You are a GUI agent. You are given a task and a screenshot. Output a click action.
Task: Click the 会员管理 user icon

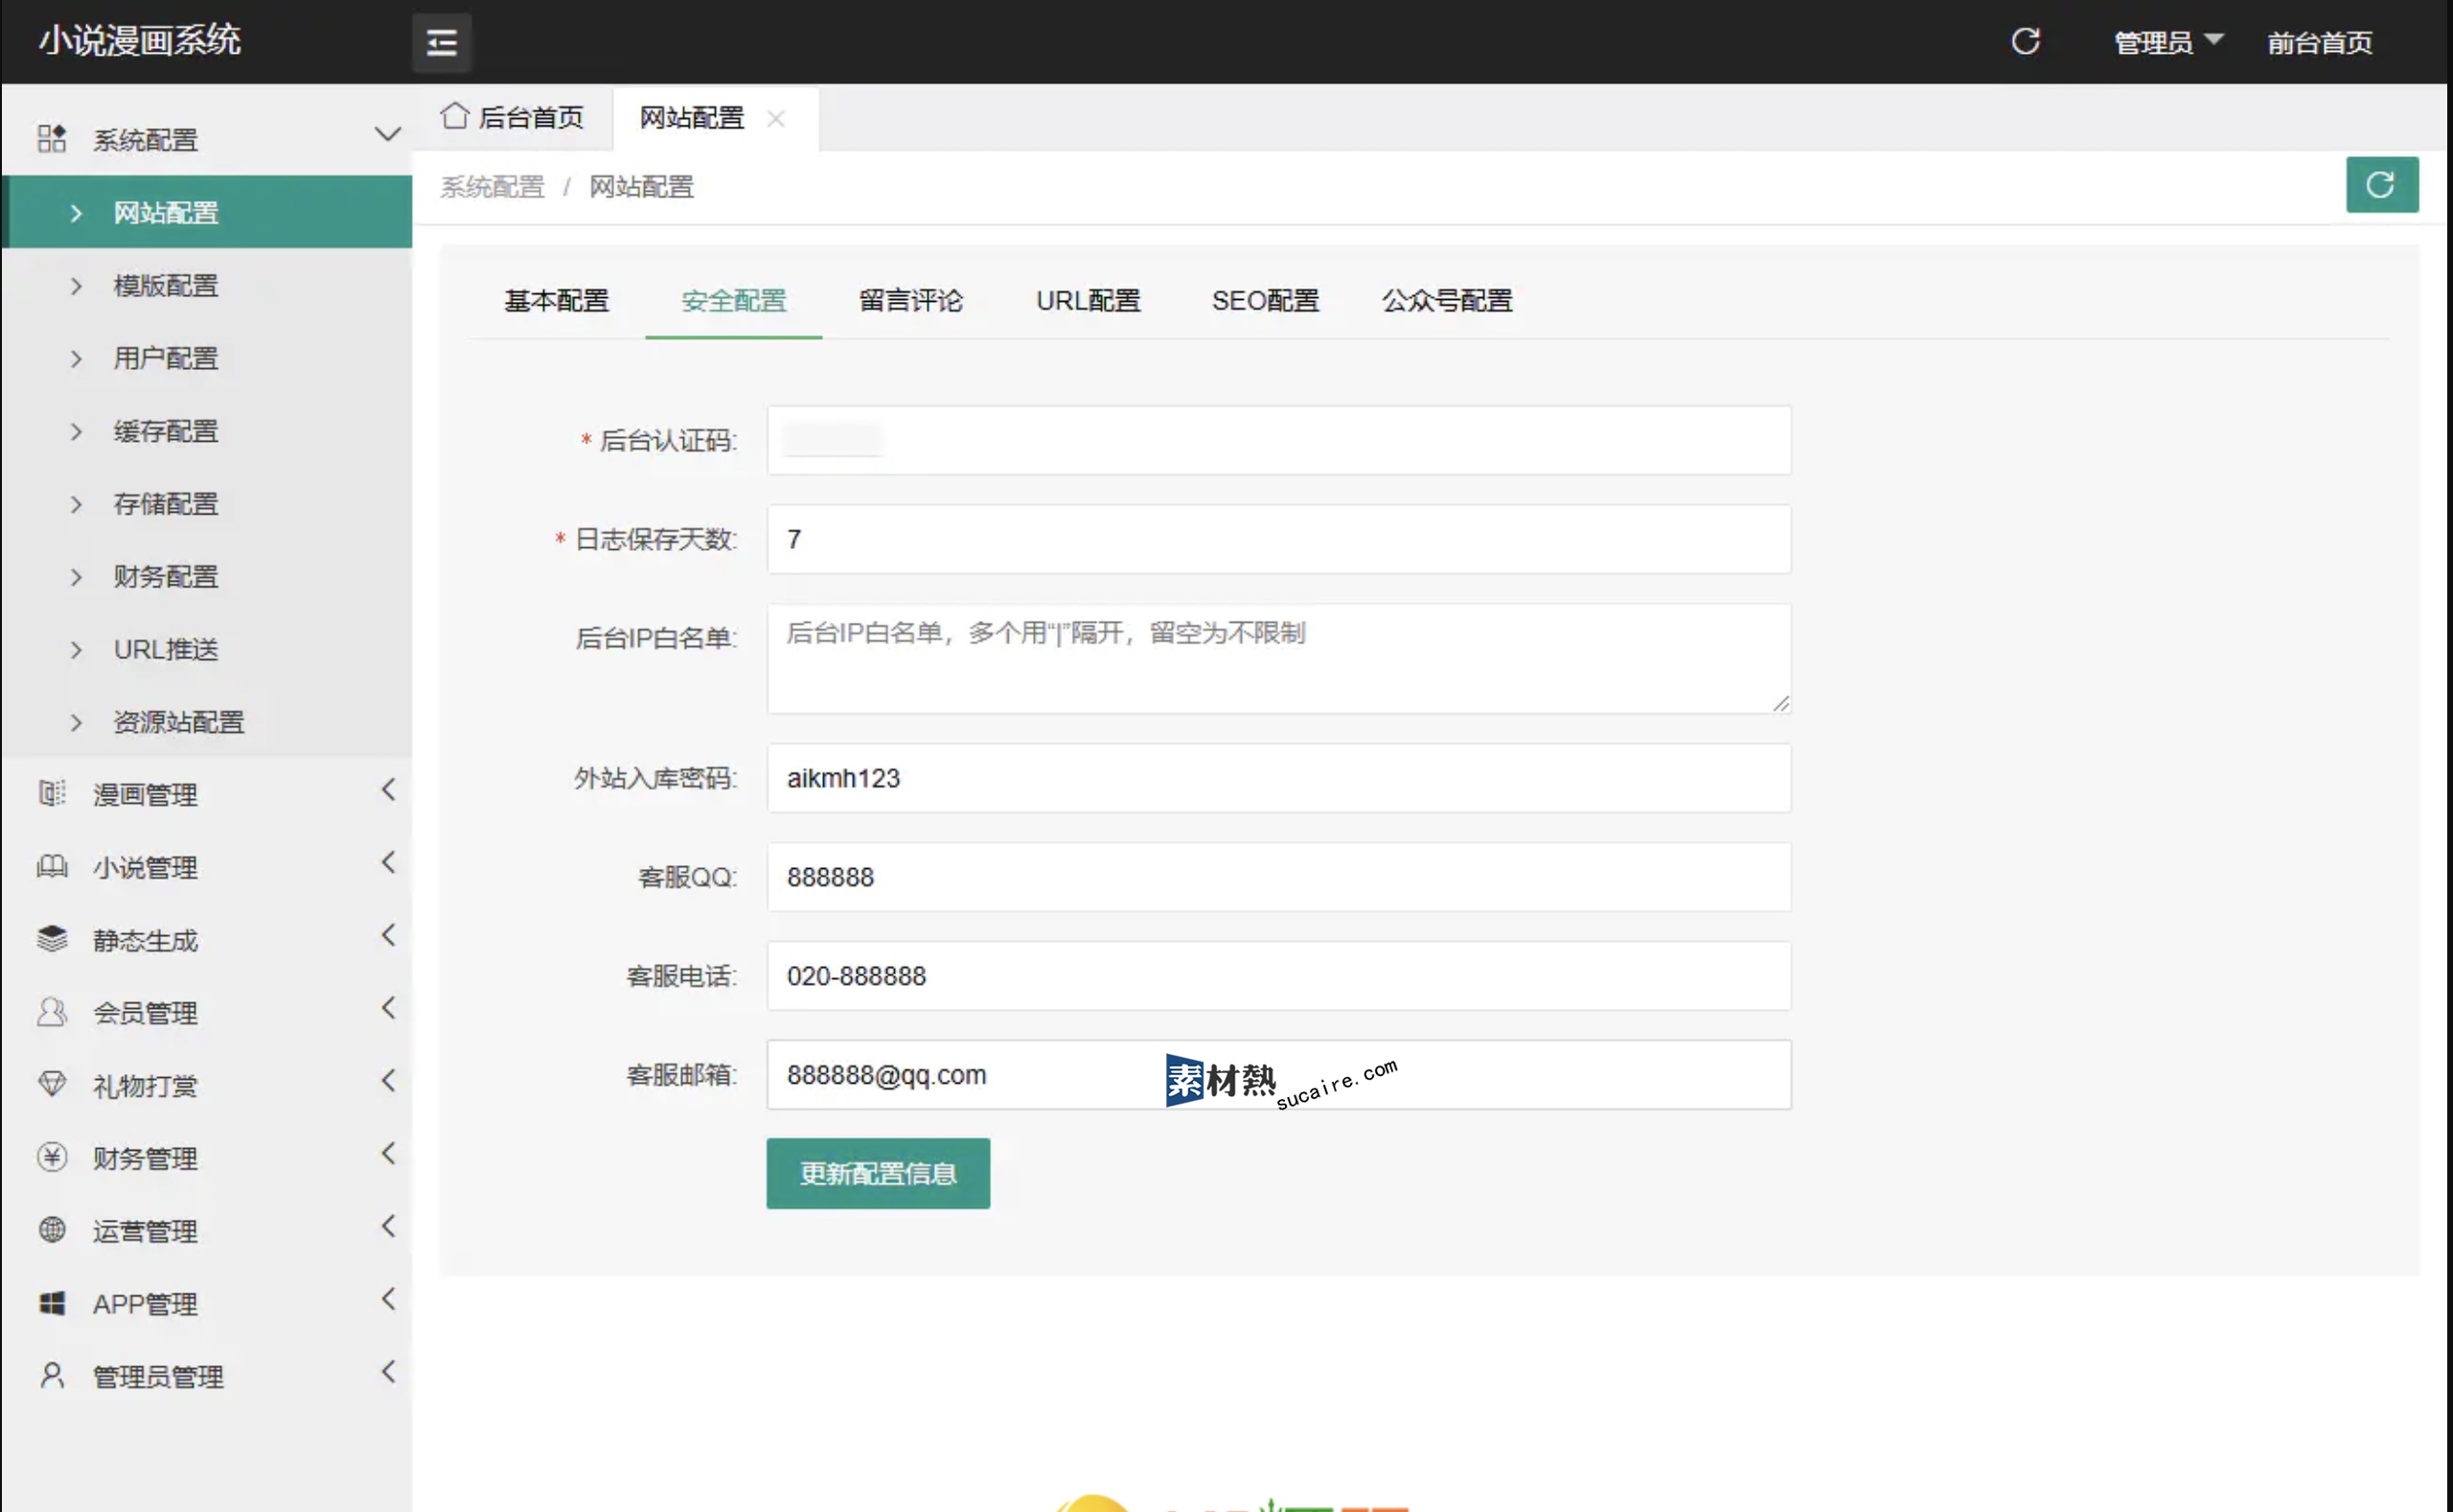click(52, 1012)
